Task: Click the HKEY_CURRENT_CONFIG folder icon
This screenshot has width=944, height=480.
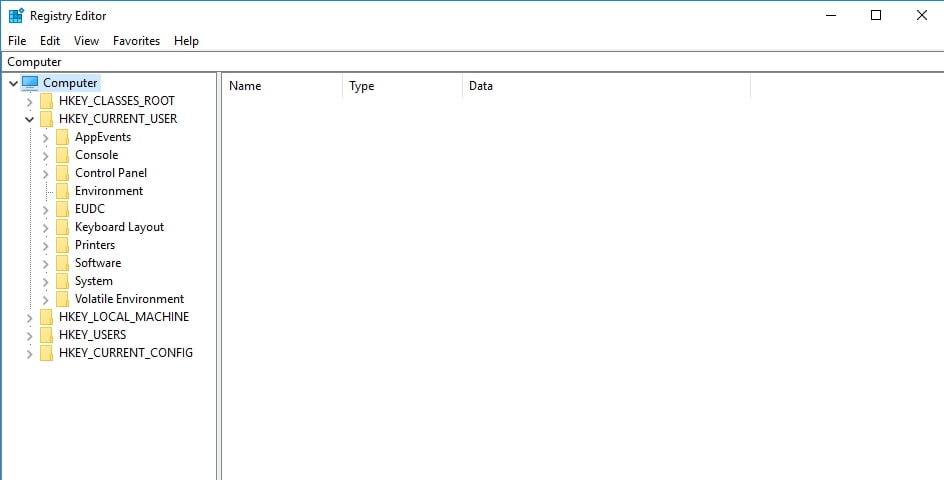Action: click(46, 353)
